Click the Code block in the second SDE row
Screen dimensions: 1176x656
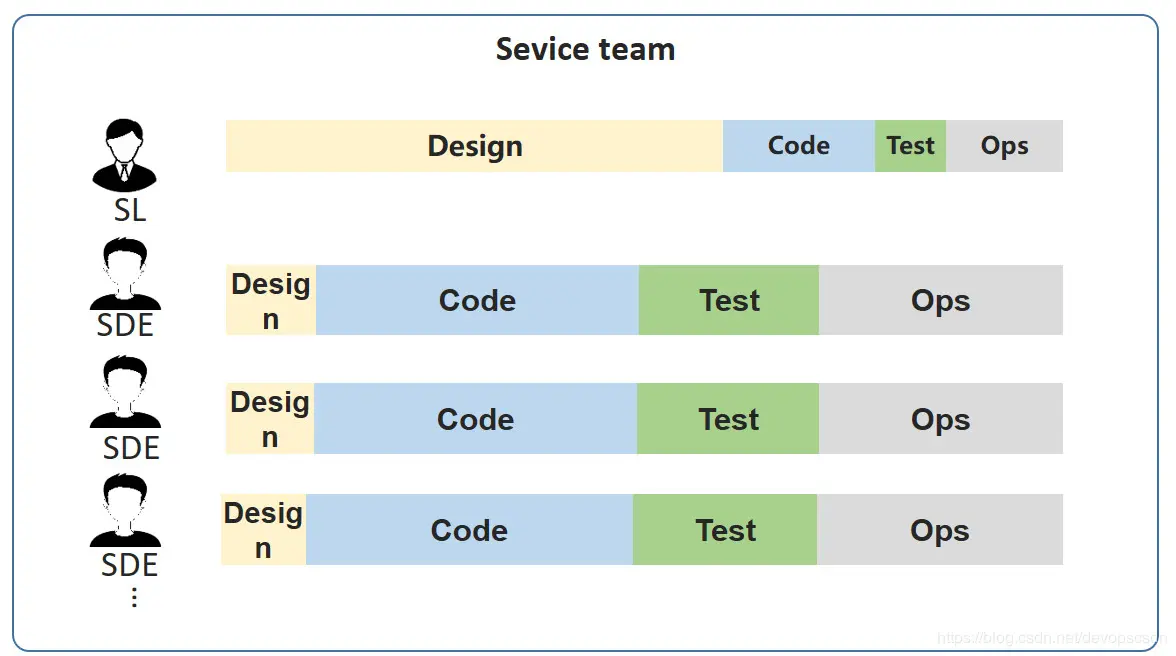click(x=475, y=419)
